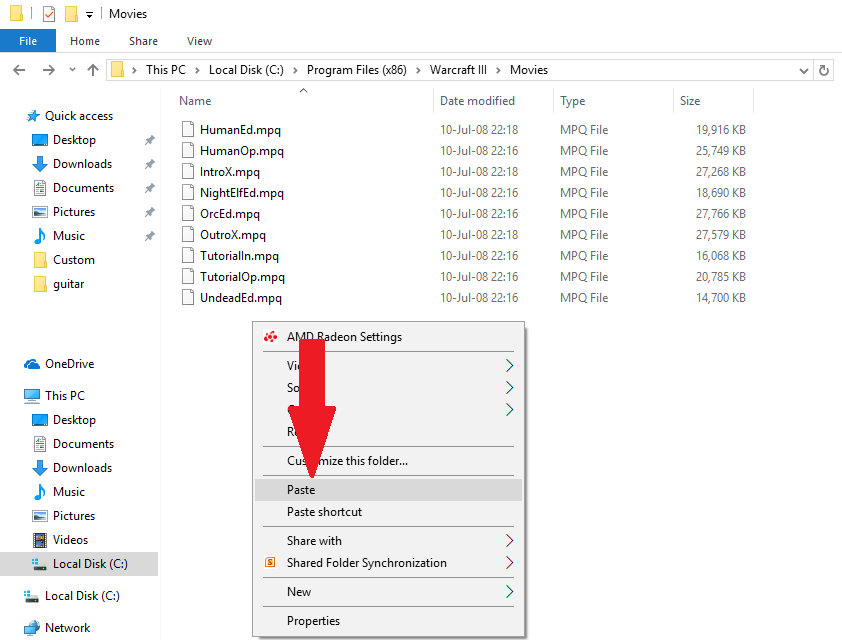
Task: Click the Properties quick access toolbar icon
Action: point(49,13)
